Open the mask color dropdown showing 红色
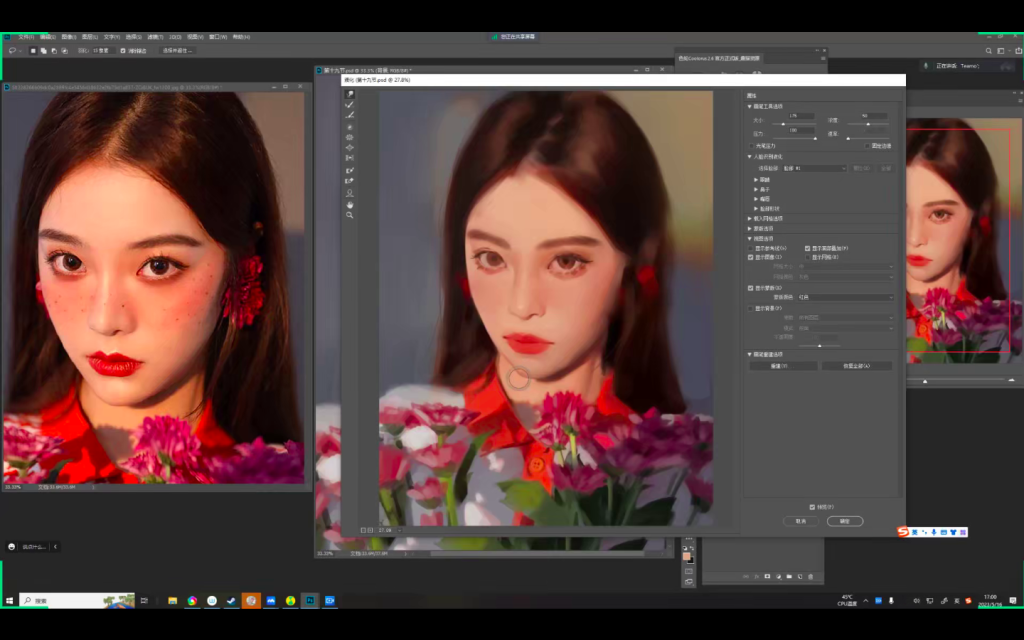This screenshot has height=640, width=1024. coord(845,297)
